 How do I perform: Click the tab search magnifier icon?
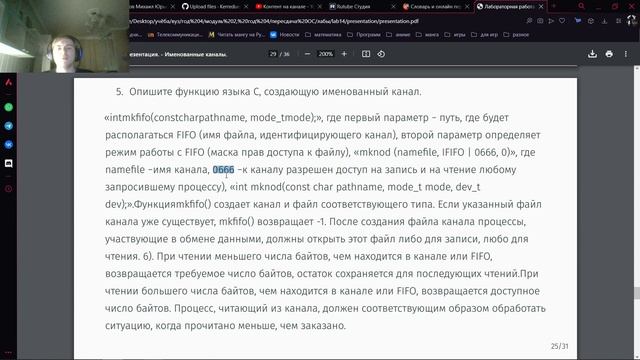click(581, 6)
